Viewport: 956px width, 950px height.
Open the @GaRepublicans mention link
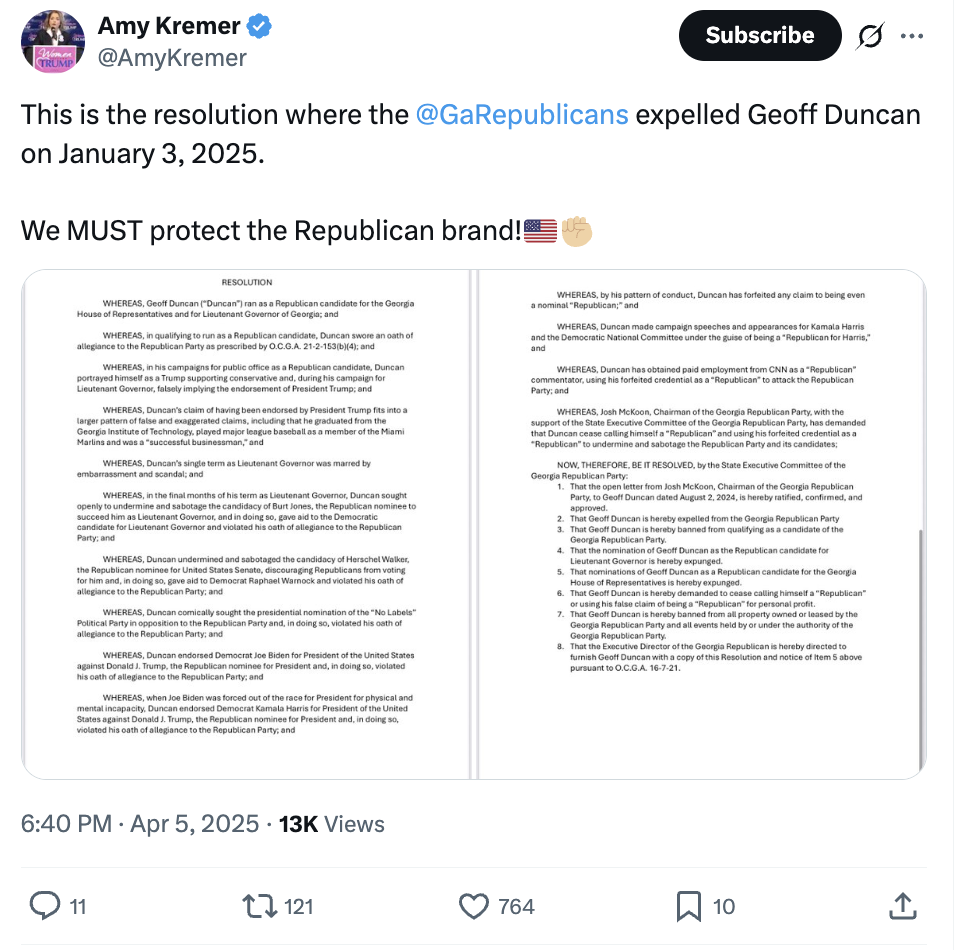522,114
